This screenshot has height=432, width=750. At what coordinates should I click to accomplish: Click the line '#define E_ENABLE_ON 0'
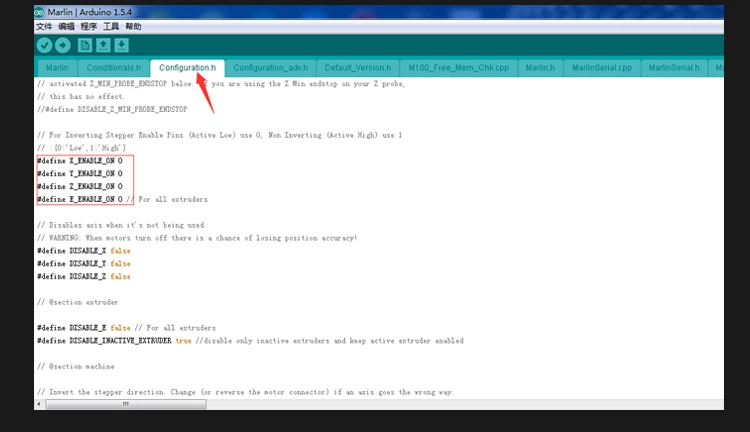80,199
